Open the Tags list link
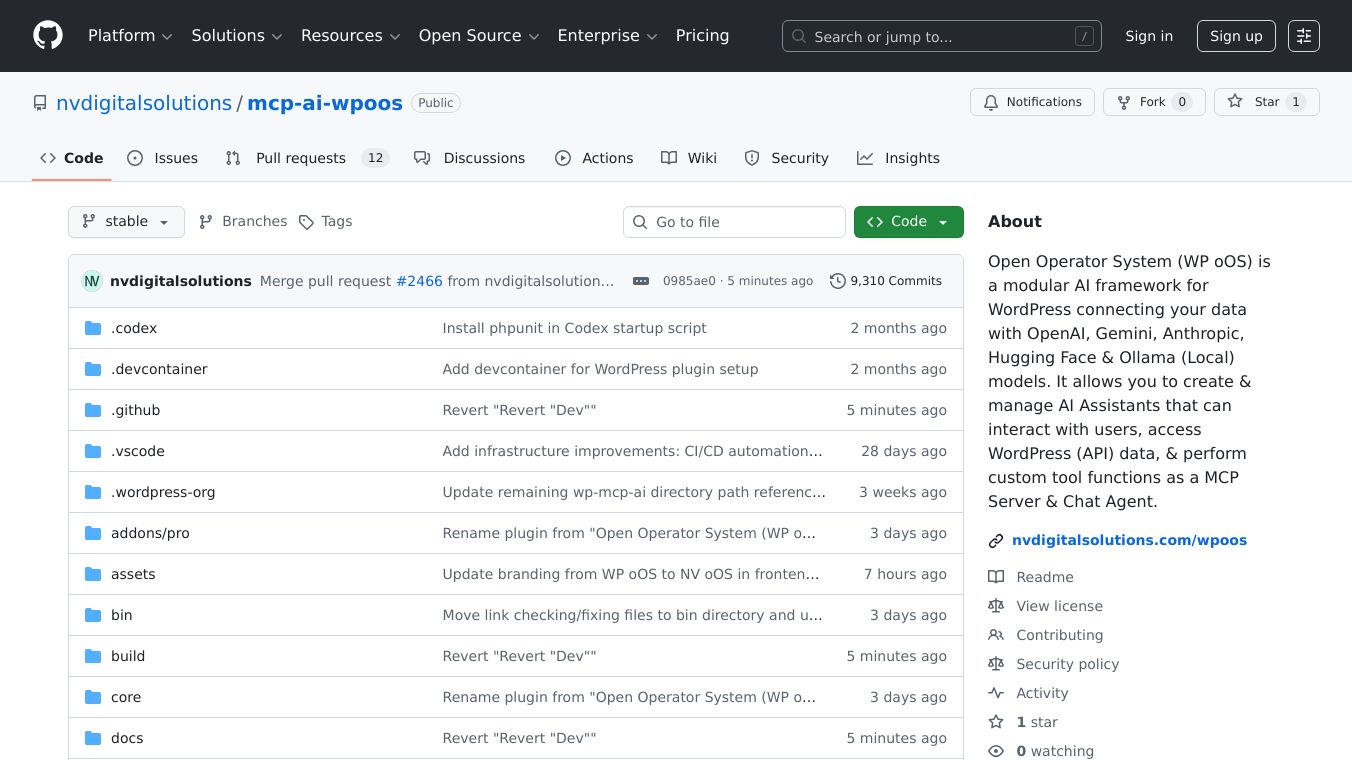Image resolution: width=1352 pixels, height=760 pixels. click(326, 222)
